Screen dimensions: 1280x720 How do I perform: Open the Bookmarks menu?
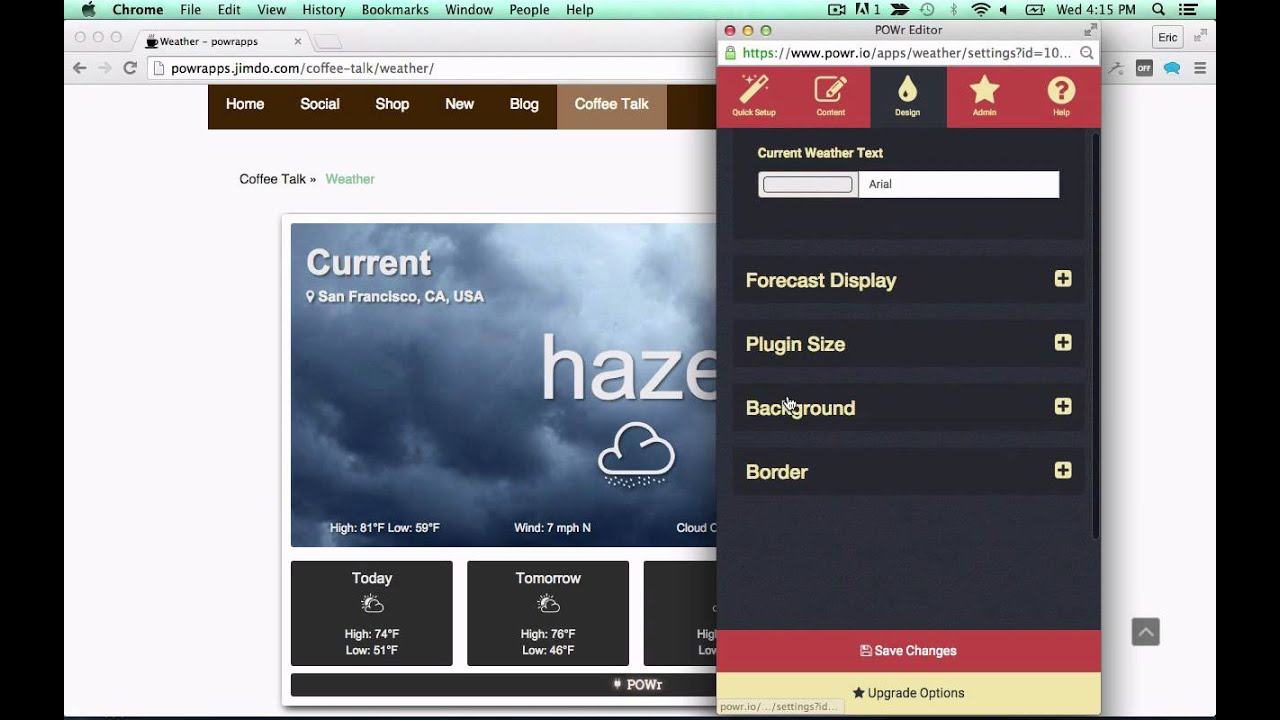393,10
